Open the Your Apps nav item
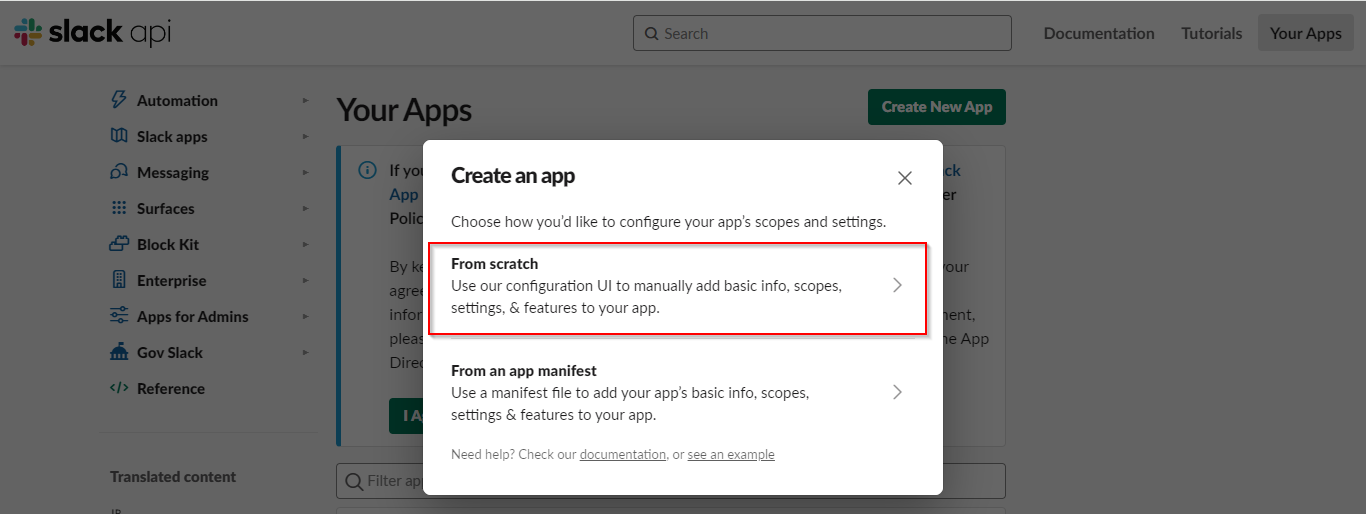 pyautogui.click(x=1306, y=33)
